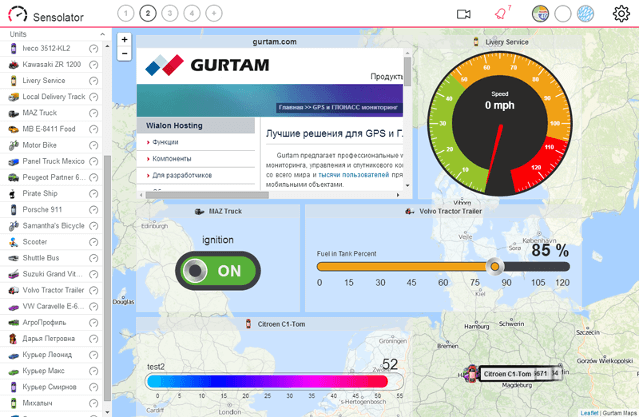Image resolution: width=639 pixels, height=417 pixels.
Task: Click the Citroen C1-Tom map marker label
Action: tap(515, 374)
